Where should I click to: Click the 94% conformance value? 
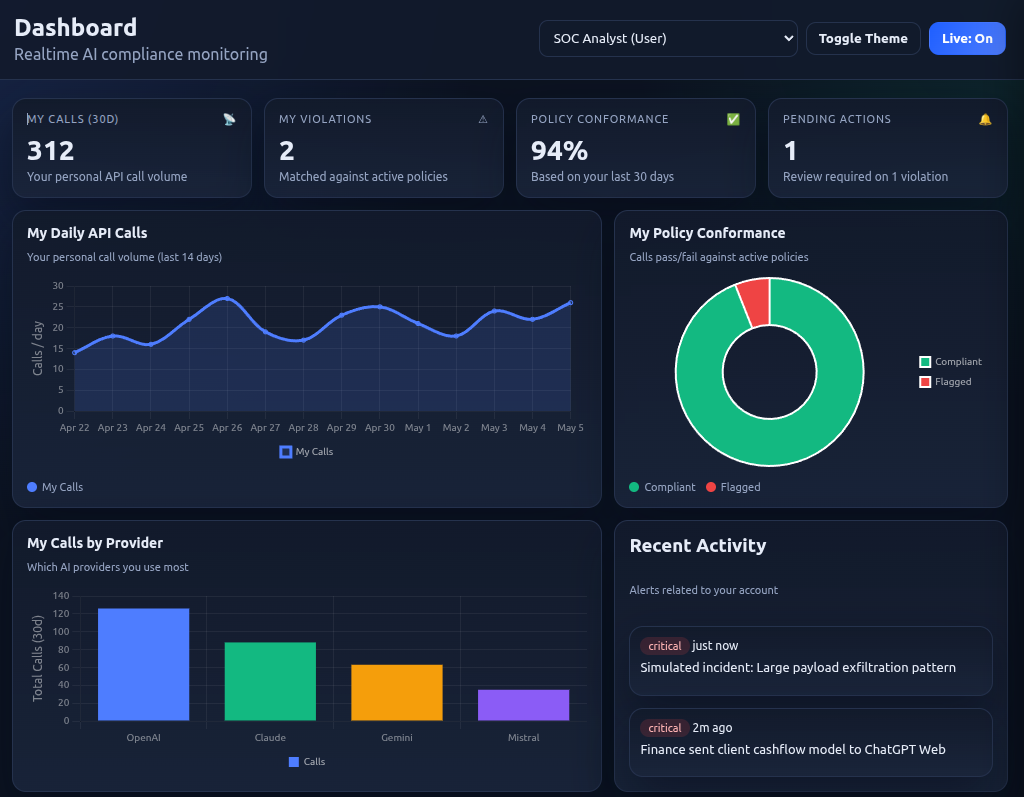(x=559, y=151)
